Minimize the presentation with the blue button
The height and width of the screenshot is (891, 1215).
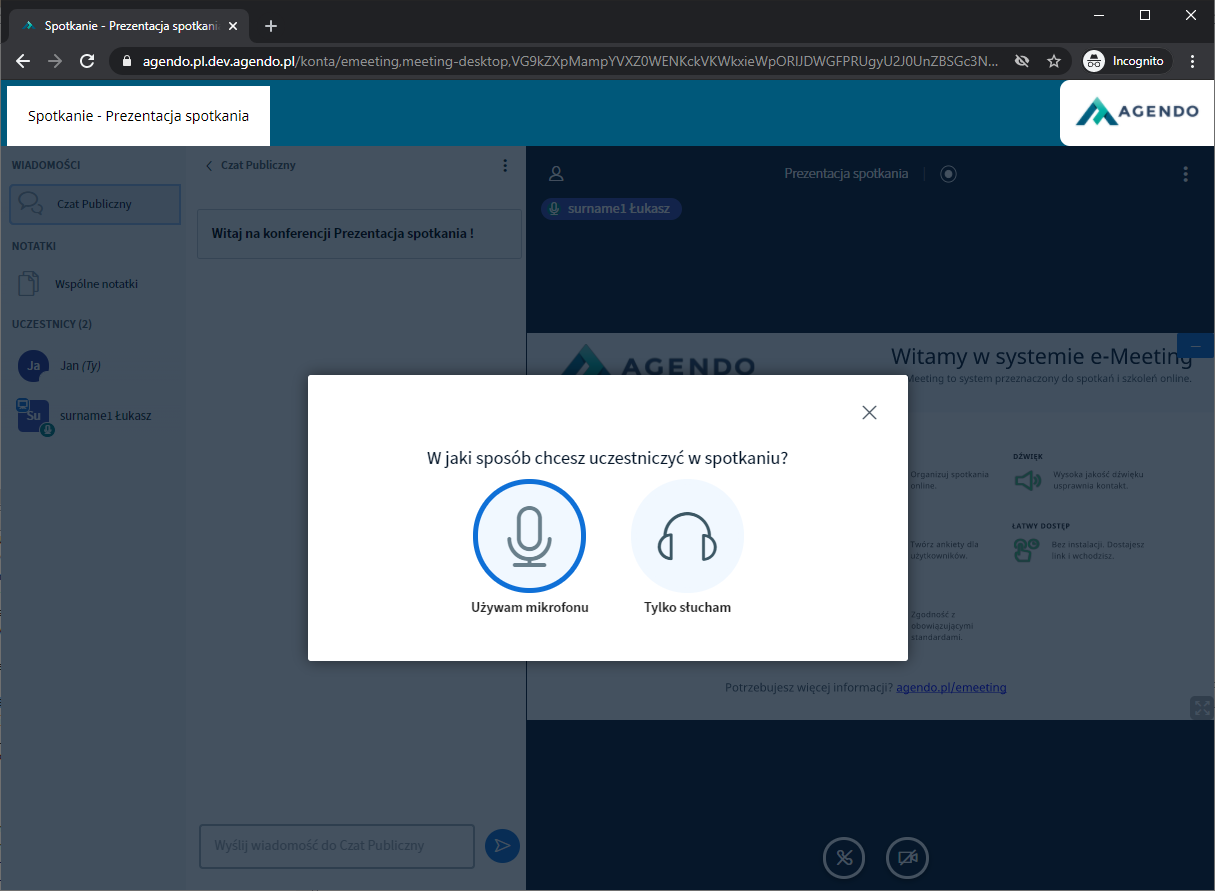pyautogui.click(x=1195, y=345)
